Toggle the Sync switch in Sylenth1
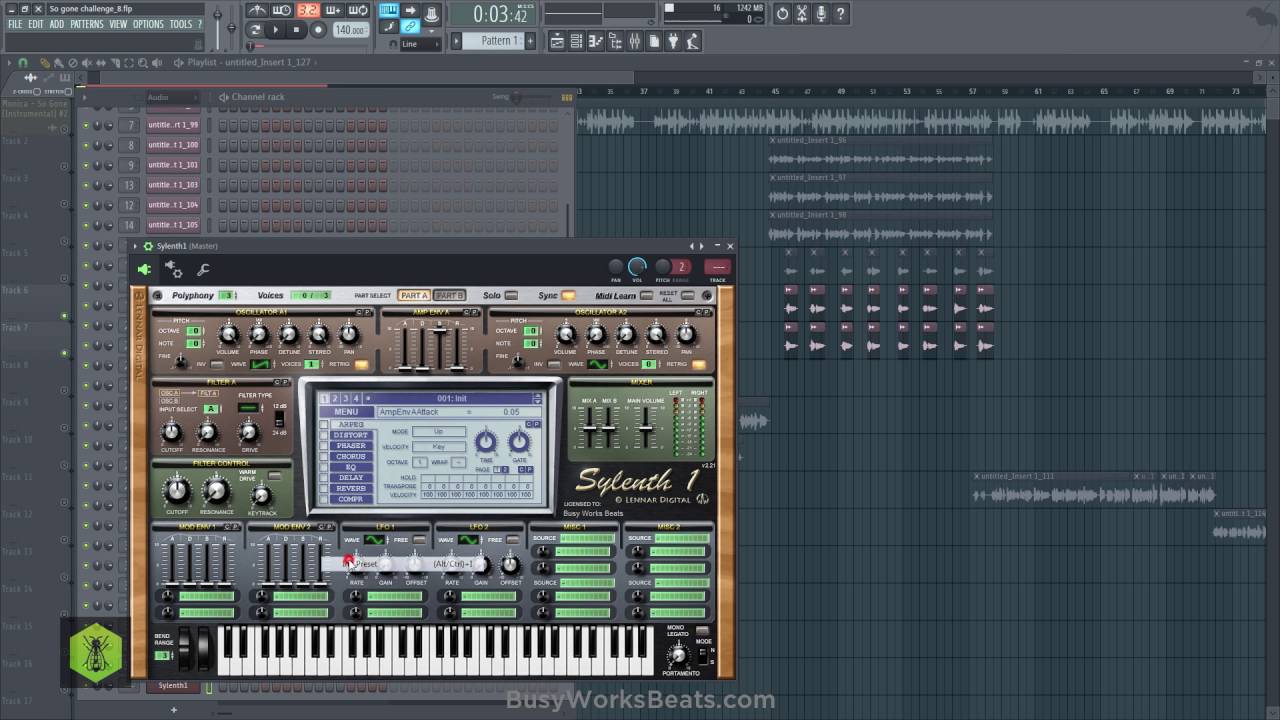1280x720 pixels. [x=568, y=296]
